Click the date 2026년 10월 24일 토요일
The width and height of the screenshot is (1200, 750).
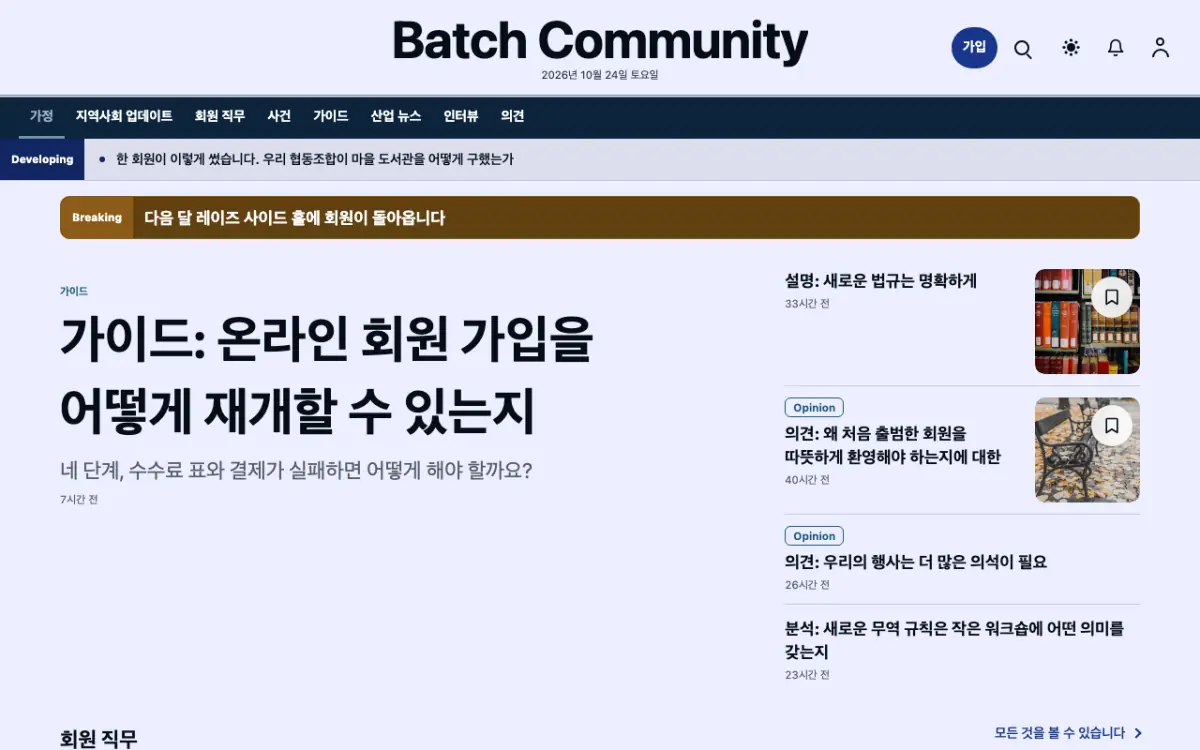(600, 75)
